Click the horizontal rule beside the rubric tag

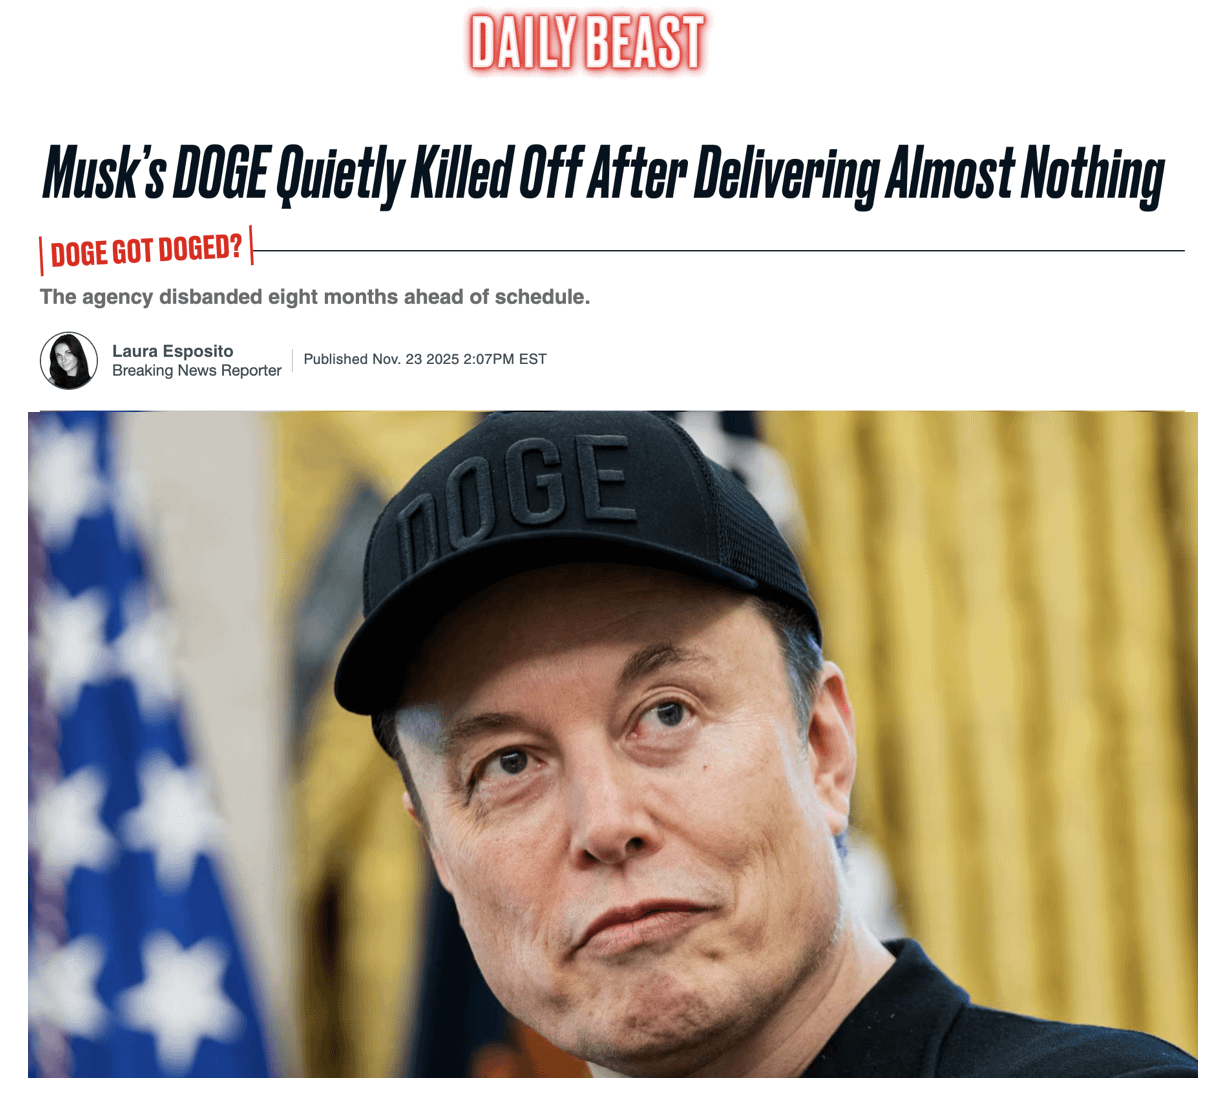(x=719, y=251)
